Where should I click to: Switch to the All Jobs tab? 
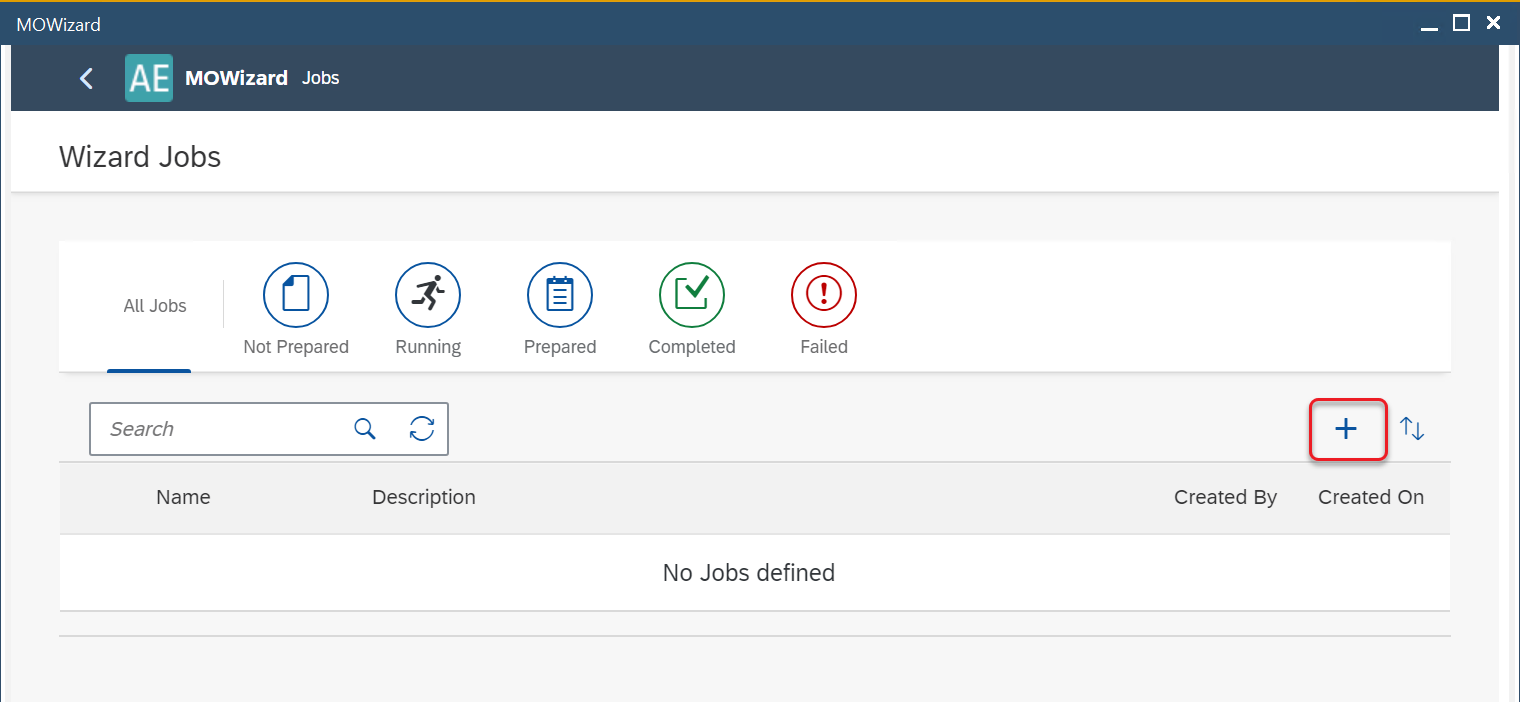point(155,306)
